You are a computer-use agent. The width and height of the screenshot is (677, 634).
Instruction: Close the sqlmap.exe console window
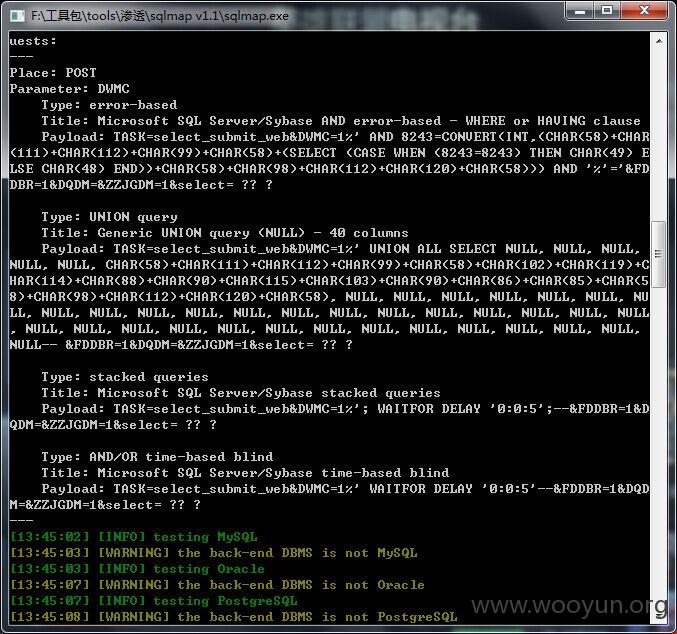[x=644, y=10]
